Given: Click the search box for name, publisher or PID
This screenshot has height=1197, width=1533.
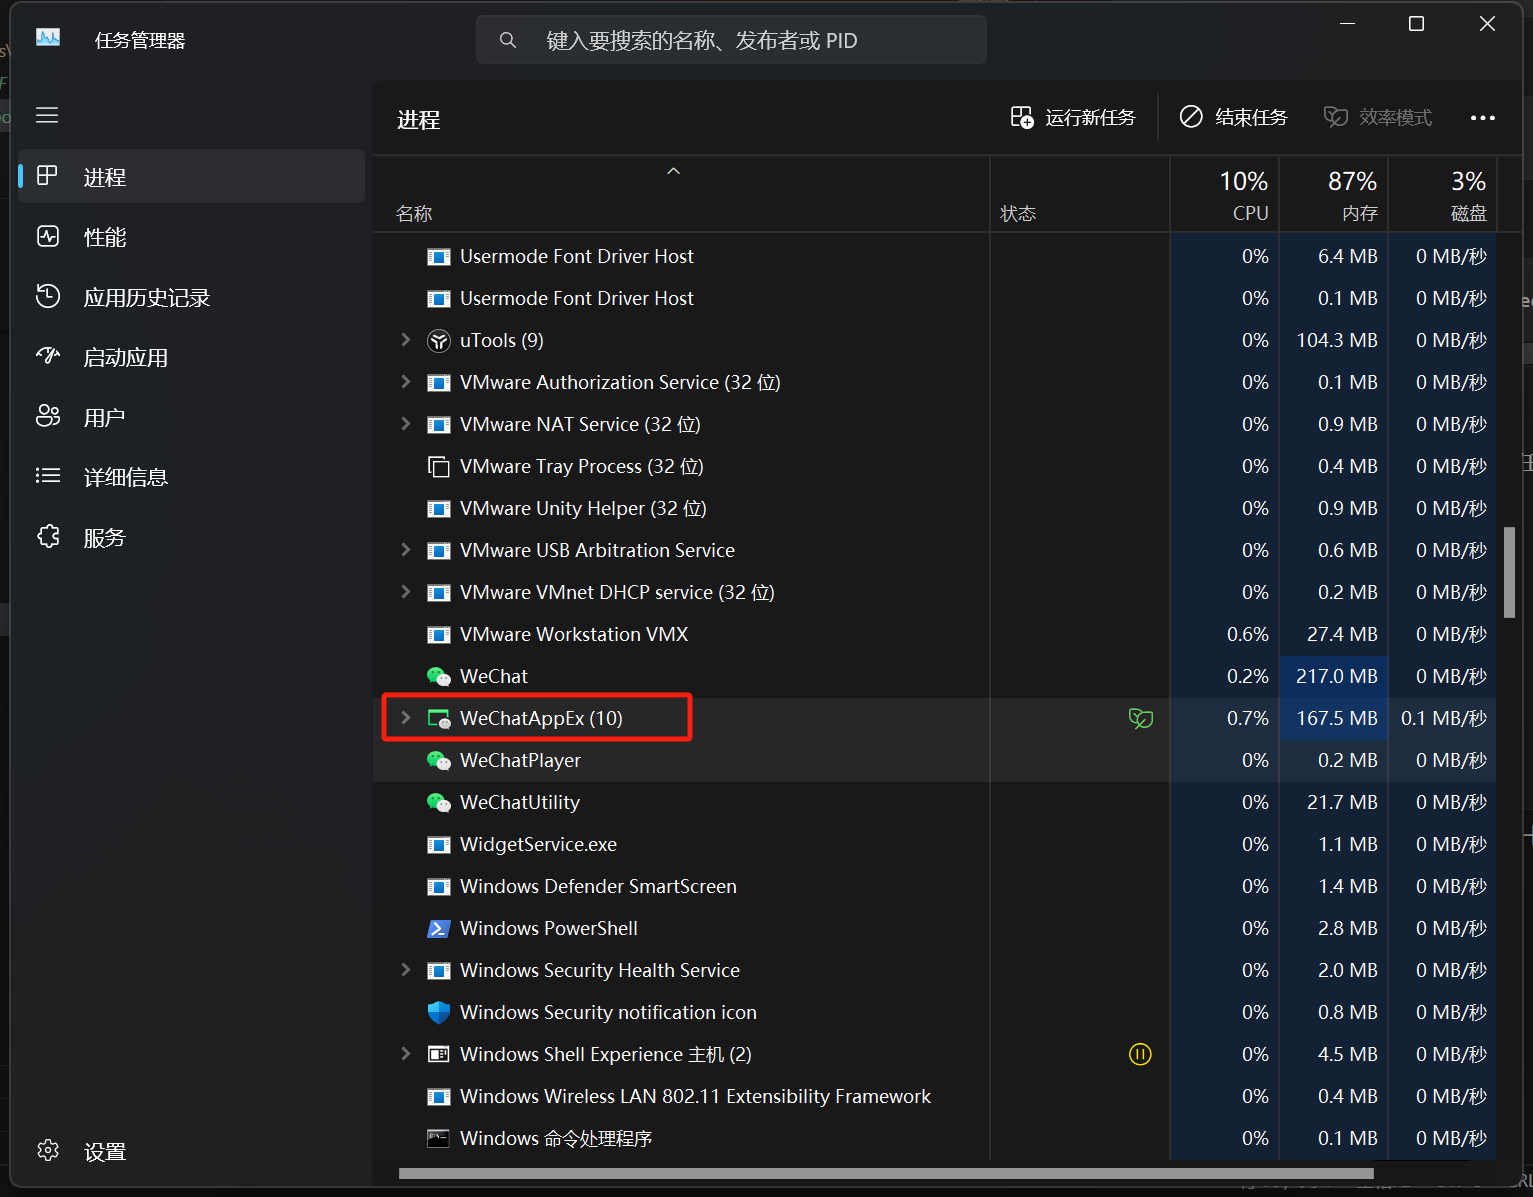Looking at the screenshot, I should (731, 40).
